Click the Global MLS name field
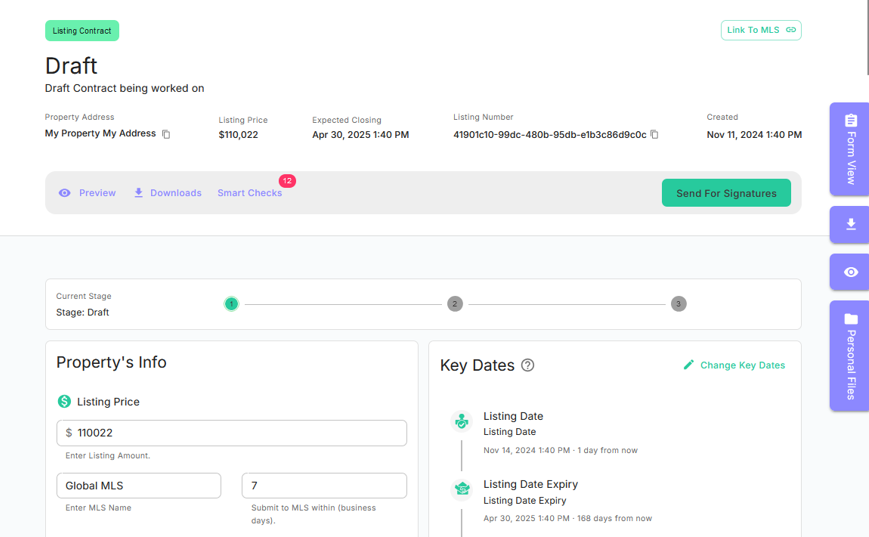This screenshot has height=537, width=869. pos(139,486)
